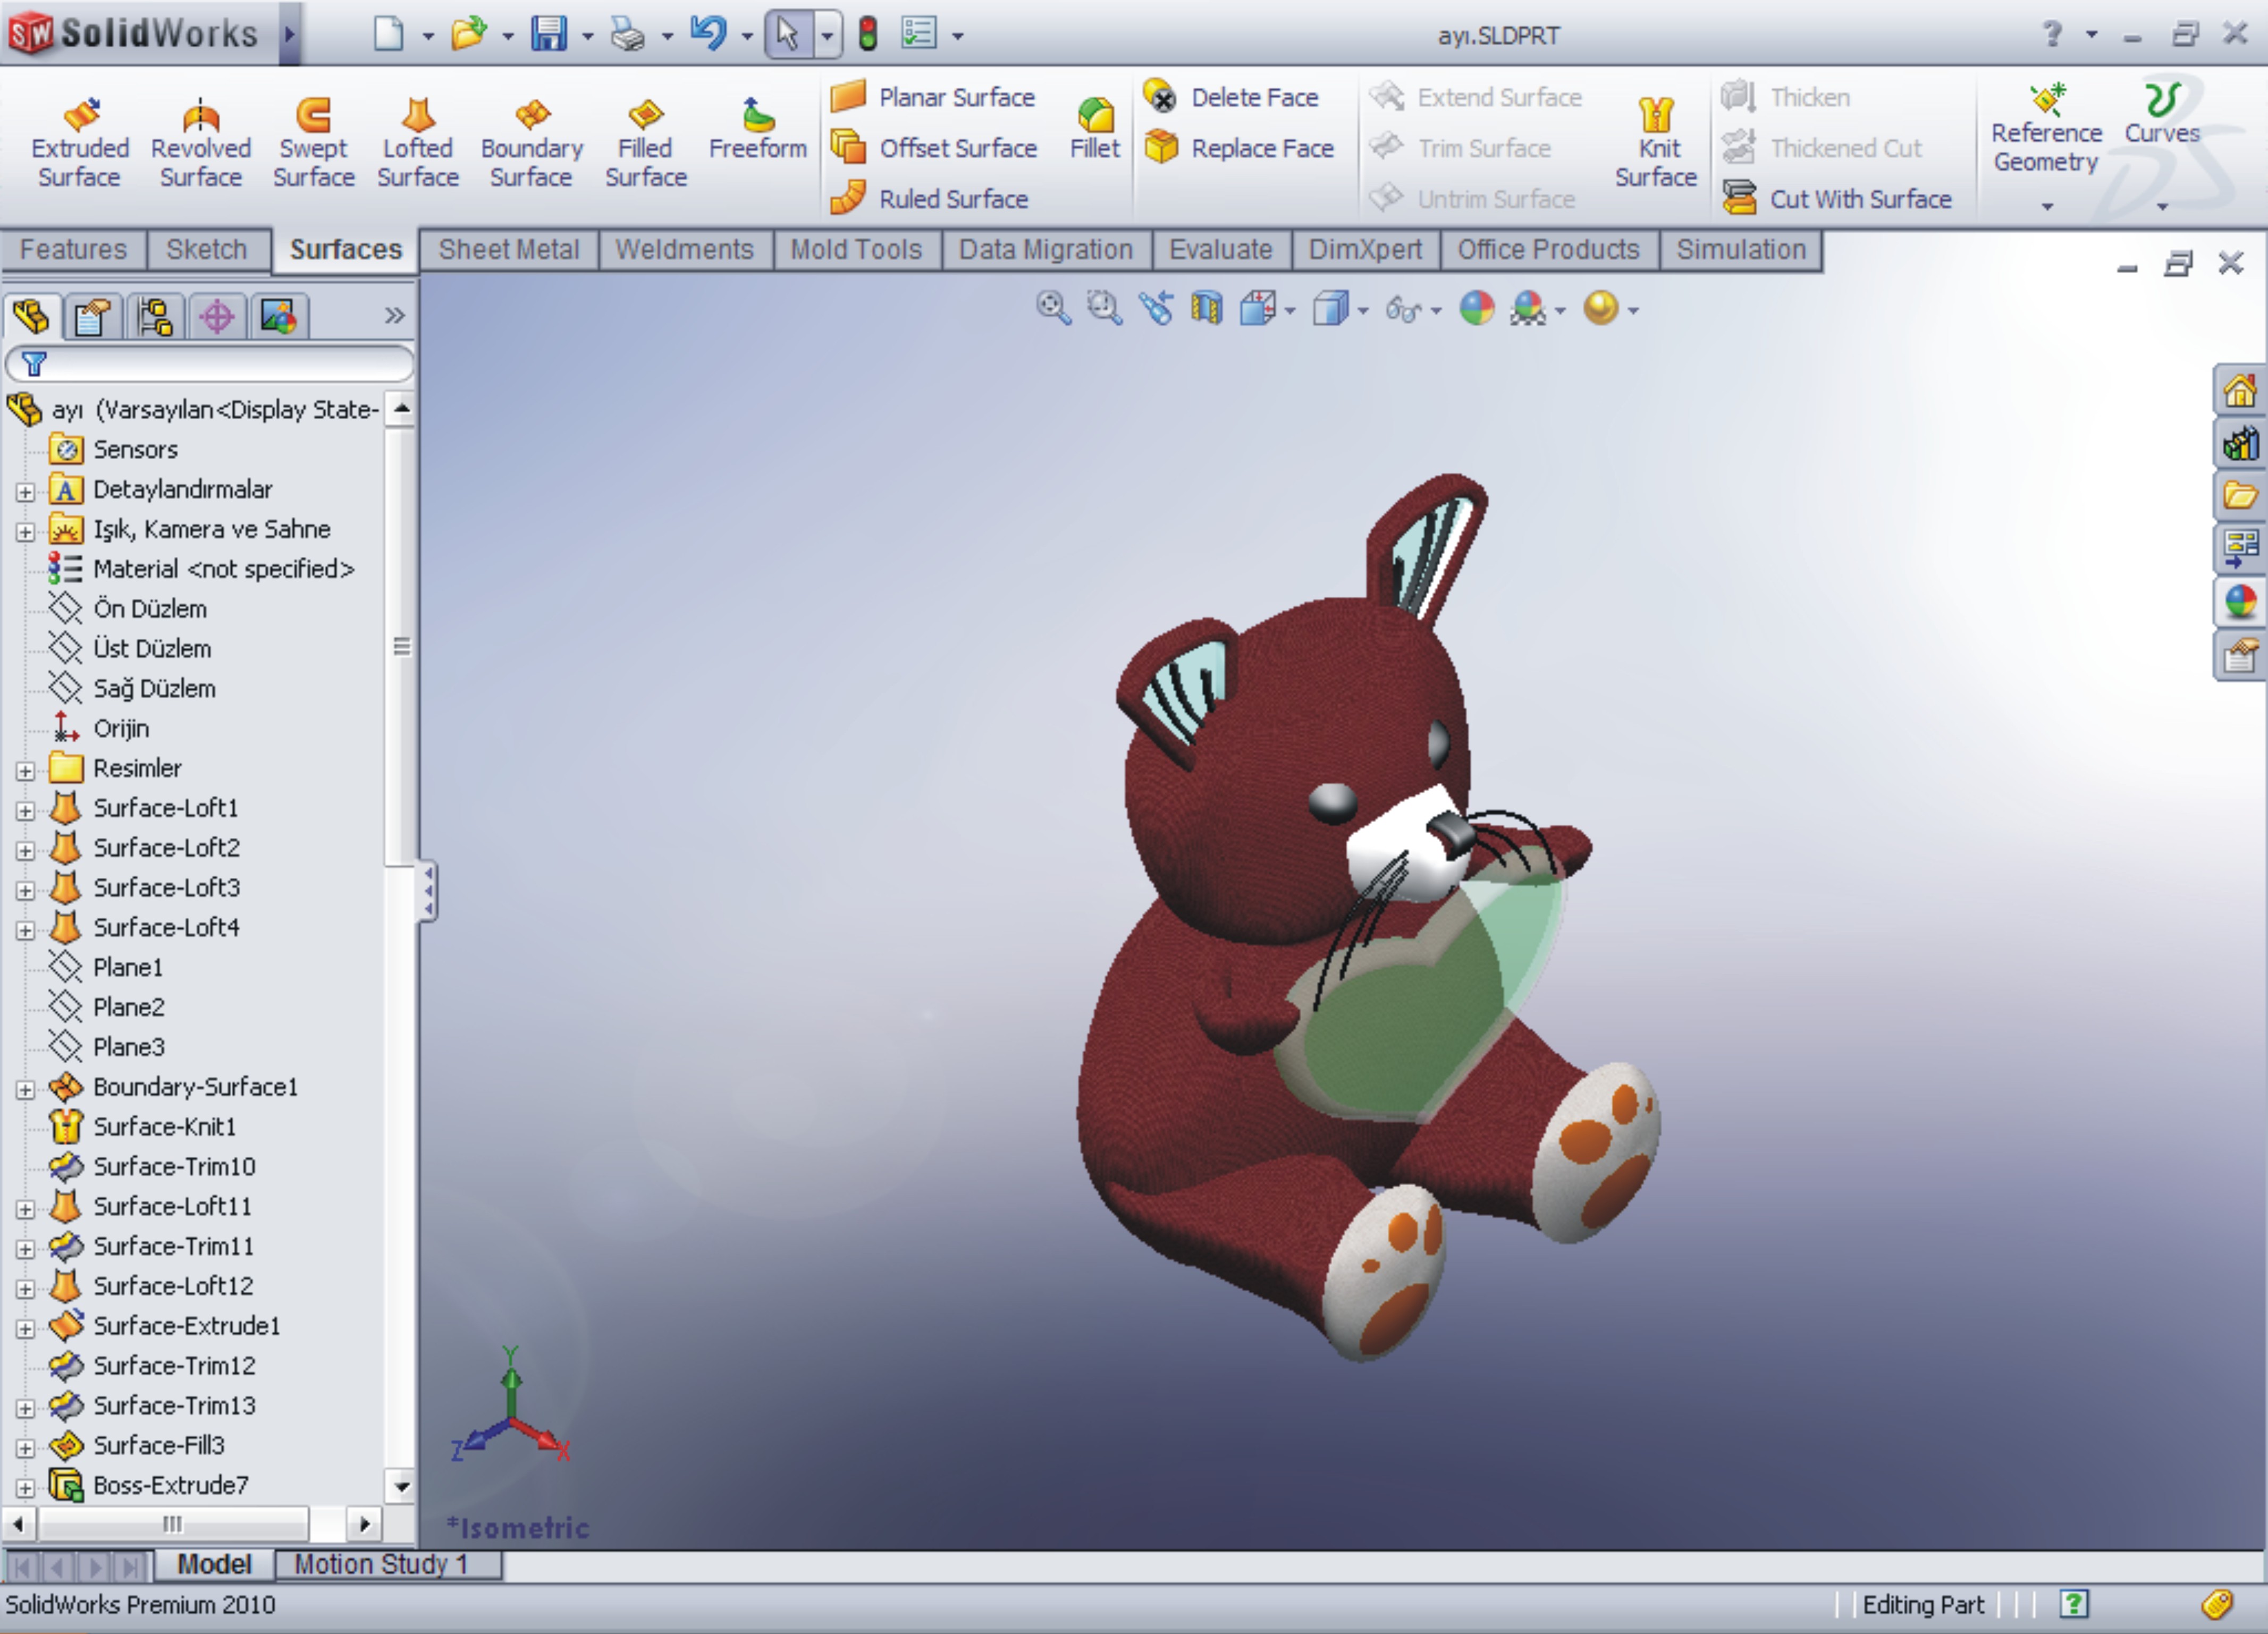
Task: Open the Reference Geometry dropdown
Action: [x=2046, y=206]
